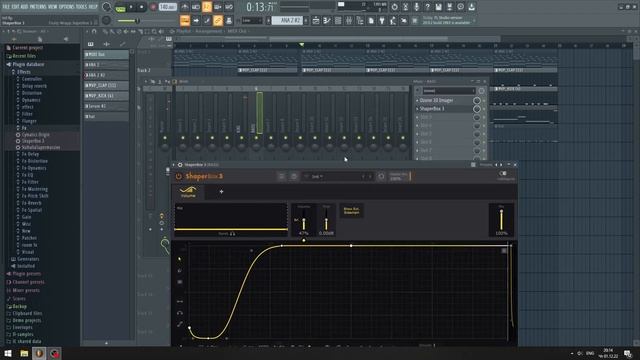Screen dimensions: 640x360
Task: Toggle the highlighted link icon button
Action: pyautogui.click(x=218, y=20)
